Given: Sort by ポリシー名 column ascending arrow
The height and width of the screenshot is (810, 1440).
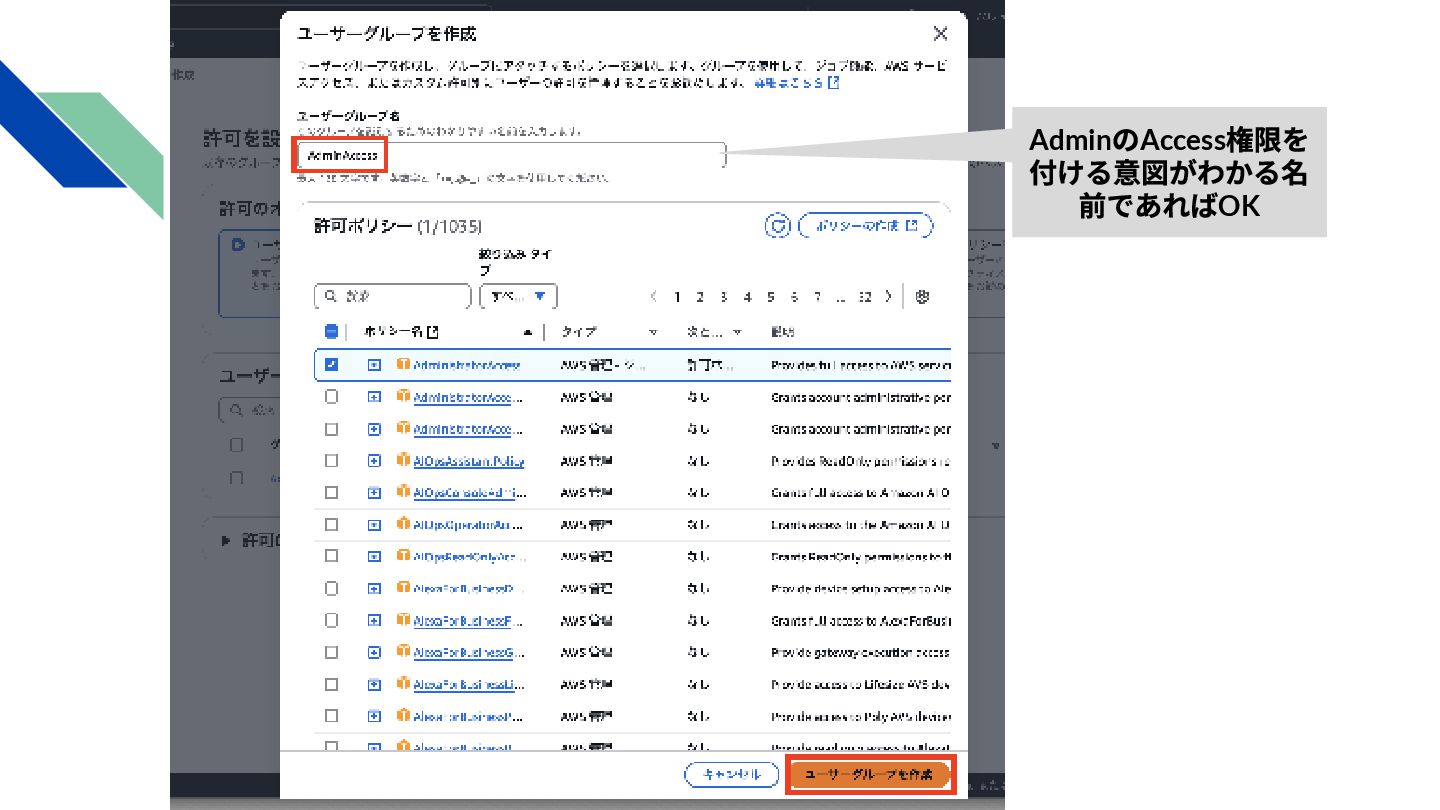Looking at the screenshot, I should [527, 332].
